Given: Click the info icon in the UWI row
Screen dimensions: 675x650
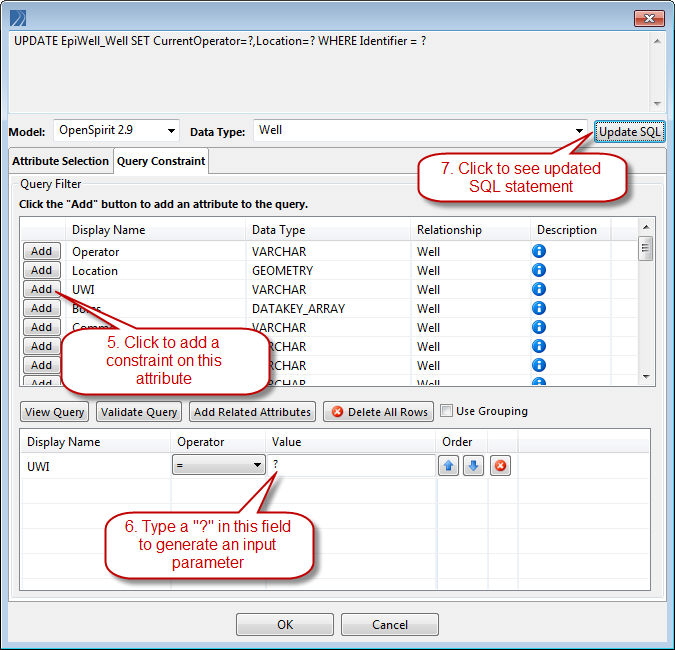Looking at the screenshot, I should click(539, 289).
